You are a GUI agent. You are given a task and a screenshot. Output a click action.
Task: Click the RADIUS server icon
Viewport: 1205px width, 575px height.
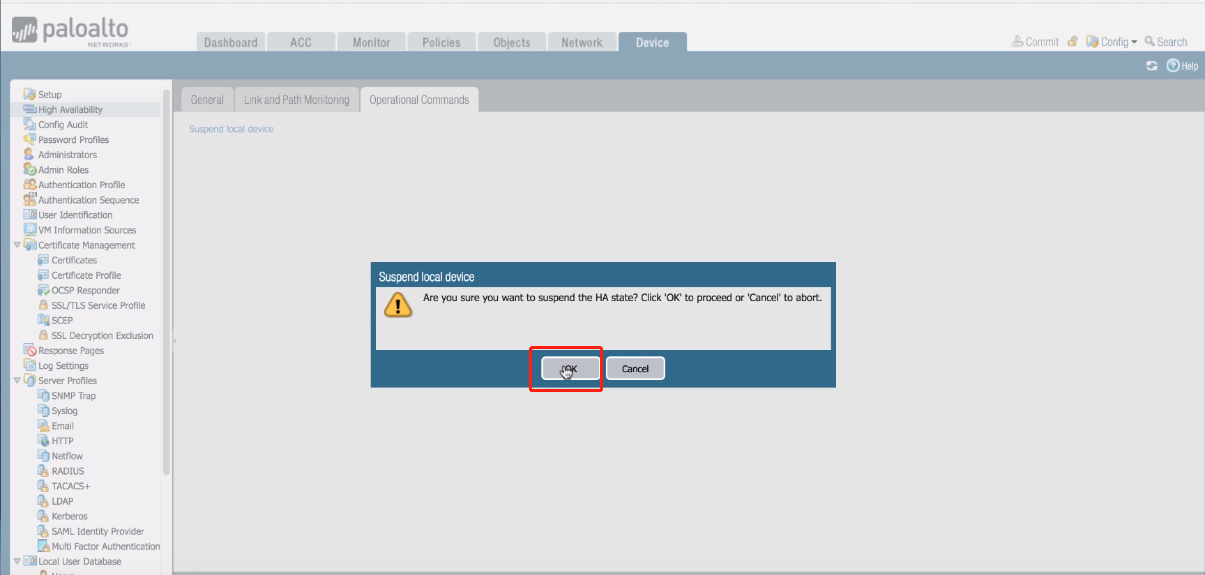(43, 470)
